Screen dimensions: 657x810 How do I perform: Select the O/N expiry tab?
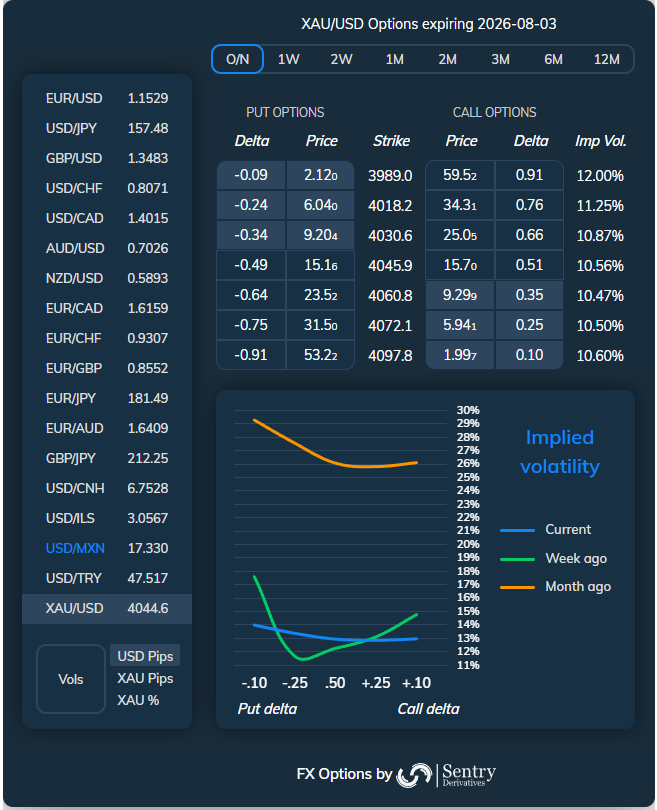tap(238, 59)
